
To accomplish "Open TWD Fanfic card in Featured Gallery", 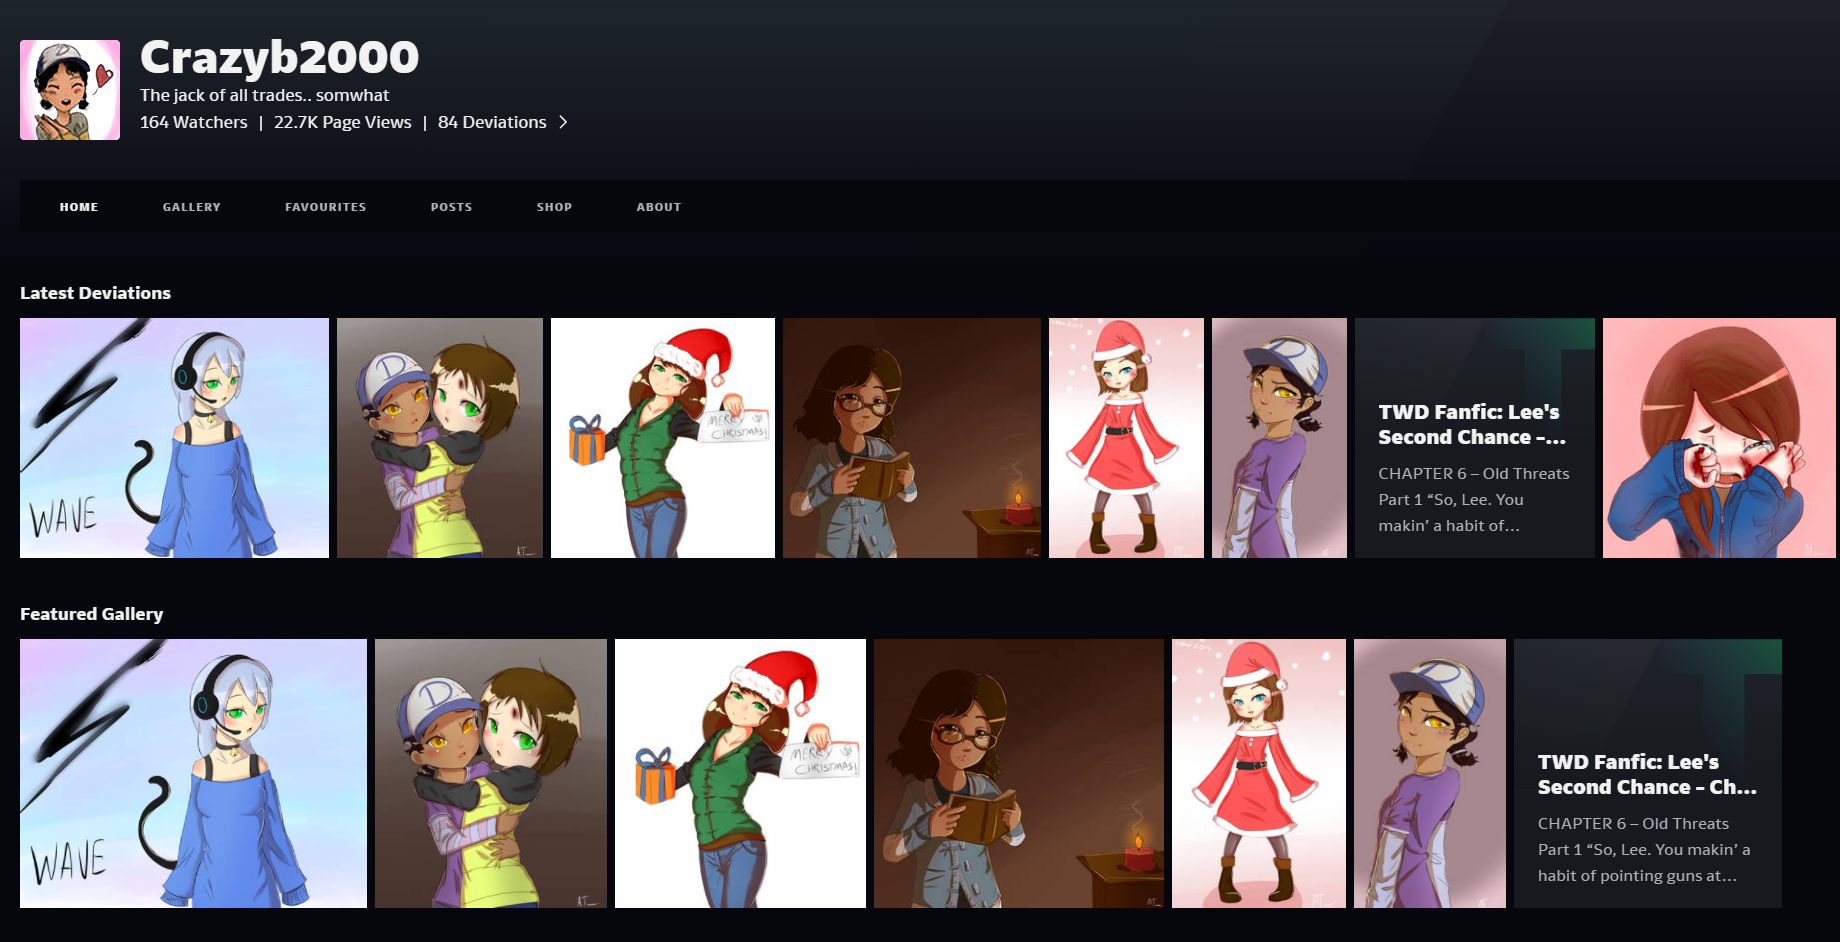I will click(x=1648, y=773).
